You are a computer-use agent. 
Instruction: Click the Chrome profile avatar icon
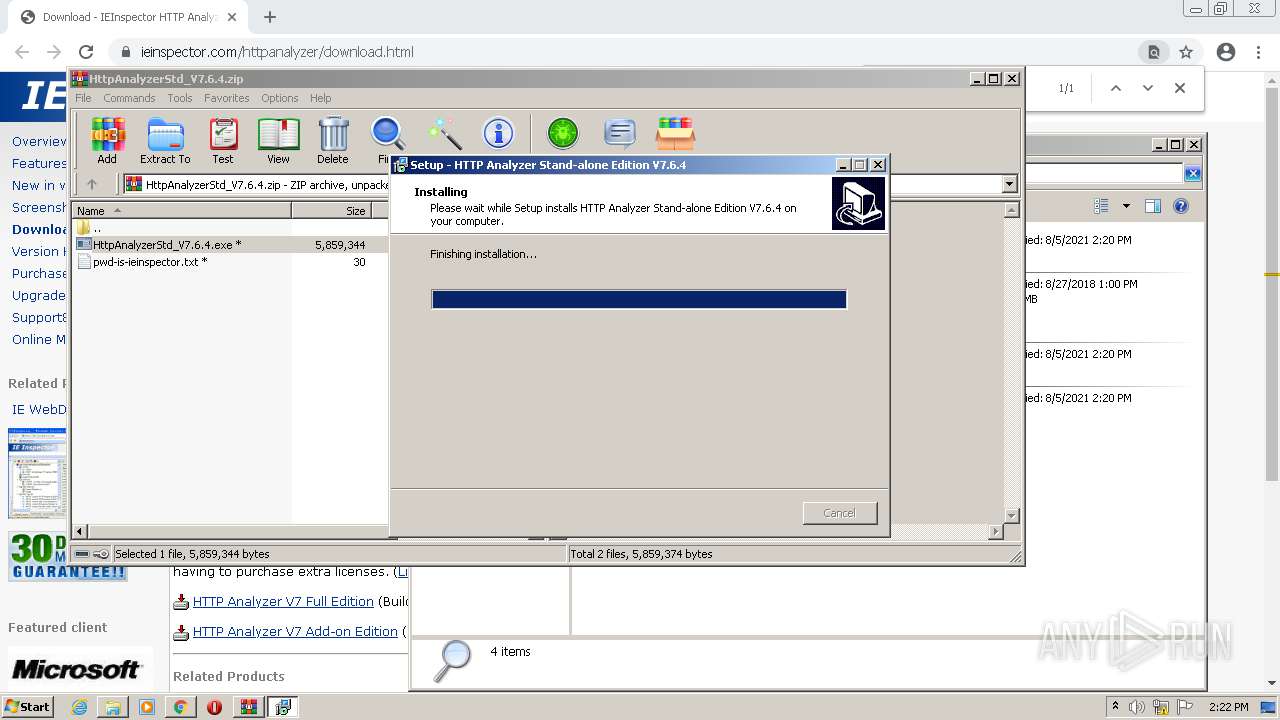[x=1226, y=52]
